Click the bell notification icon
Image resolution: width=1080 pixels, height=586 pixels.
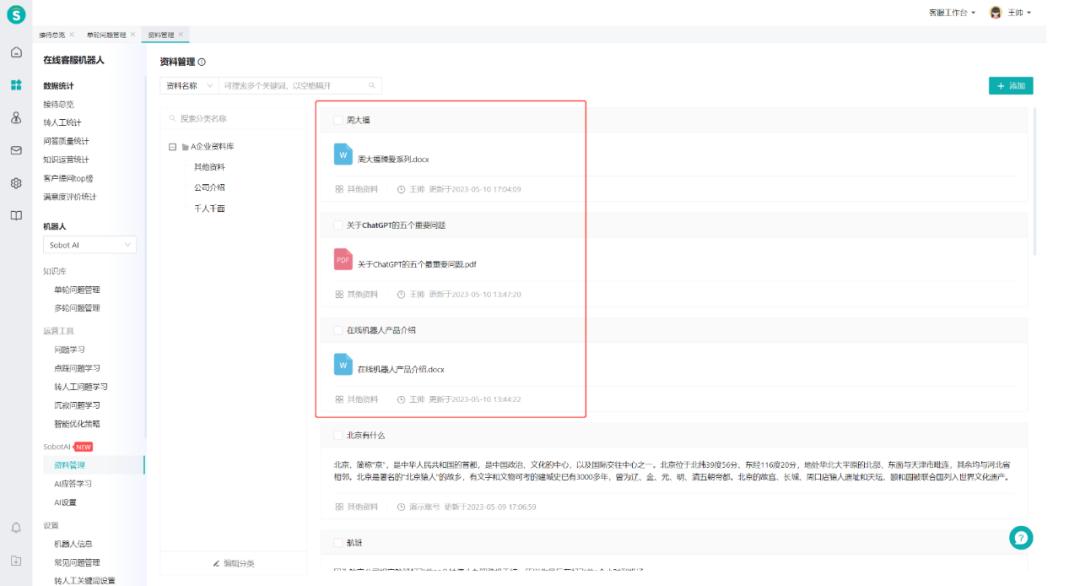point(16,527)
